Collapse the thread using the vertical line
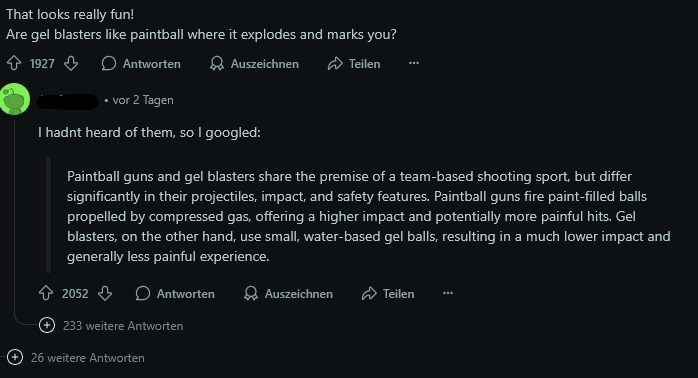The height and width of the screenshot is (378, 698). pyautogui.click(x=14, y=214)
